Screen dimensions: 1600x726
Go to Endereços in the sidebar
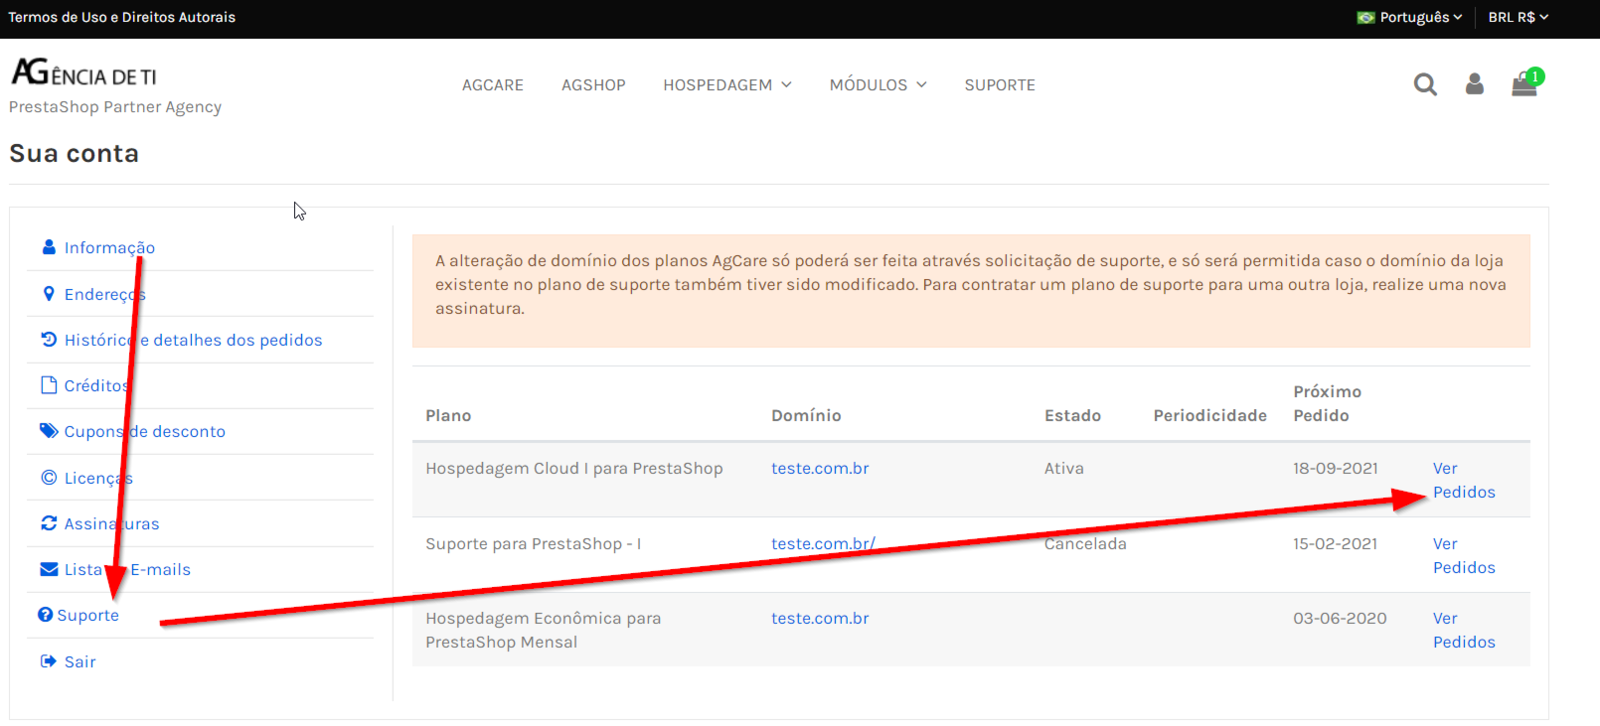(105, 294)
